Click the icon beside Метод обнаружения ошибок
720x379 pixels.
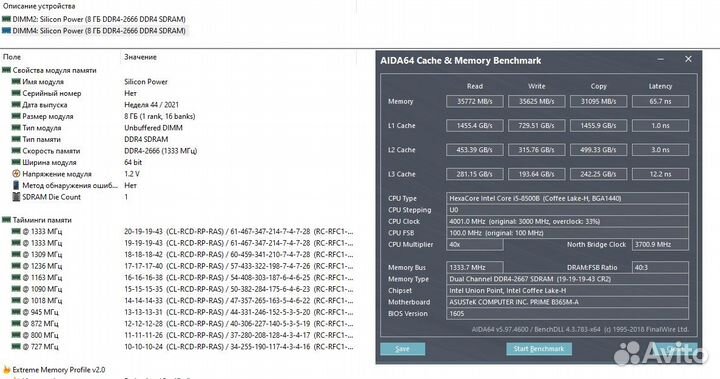point(16,185)
